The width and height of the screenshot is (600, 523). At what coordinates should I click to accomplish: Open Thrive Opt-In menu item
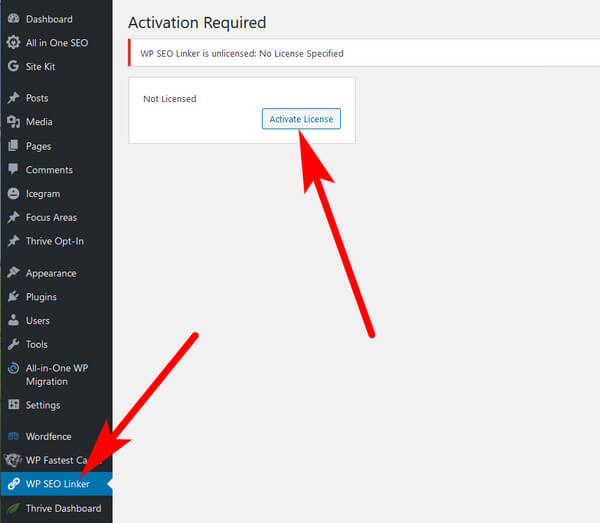tap(55, 241)
